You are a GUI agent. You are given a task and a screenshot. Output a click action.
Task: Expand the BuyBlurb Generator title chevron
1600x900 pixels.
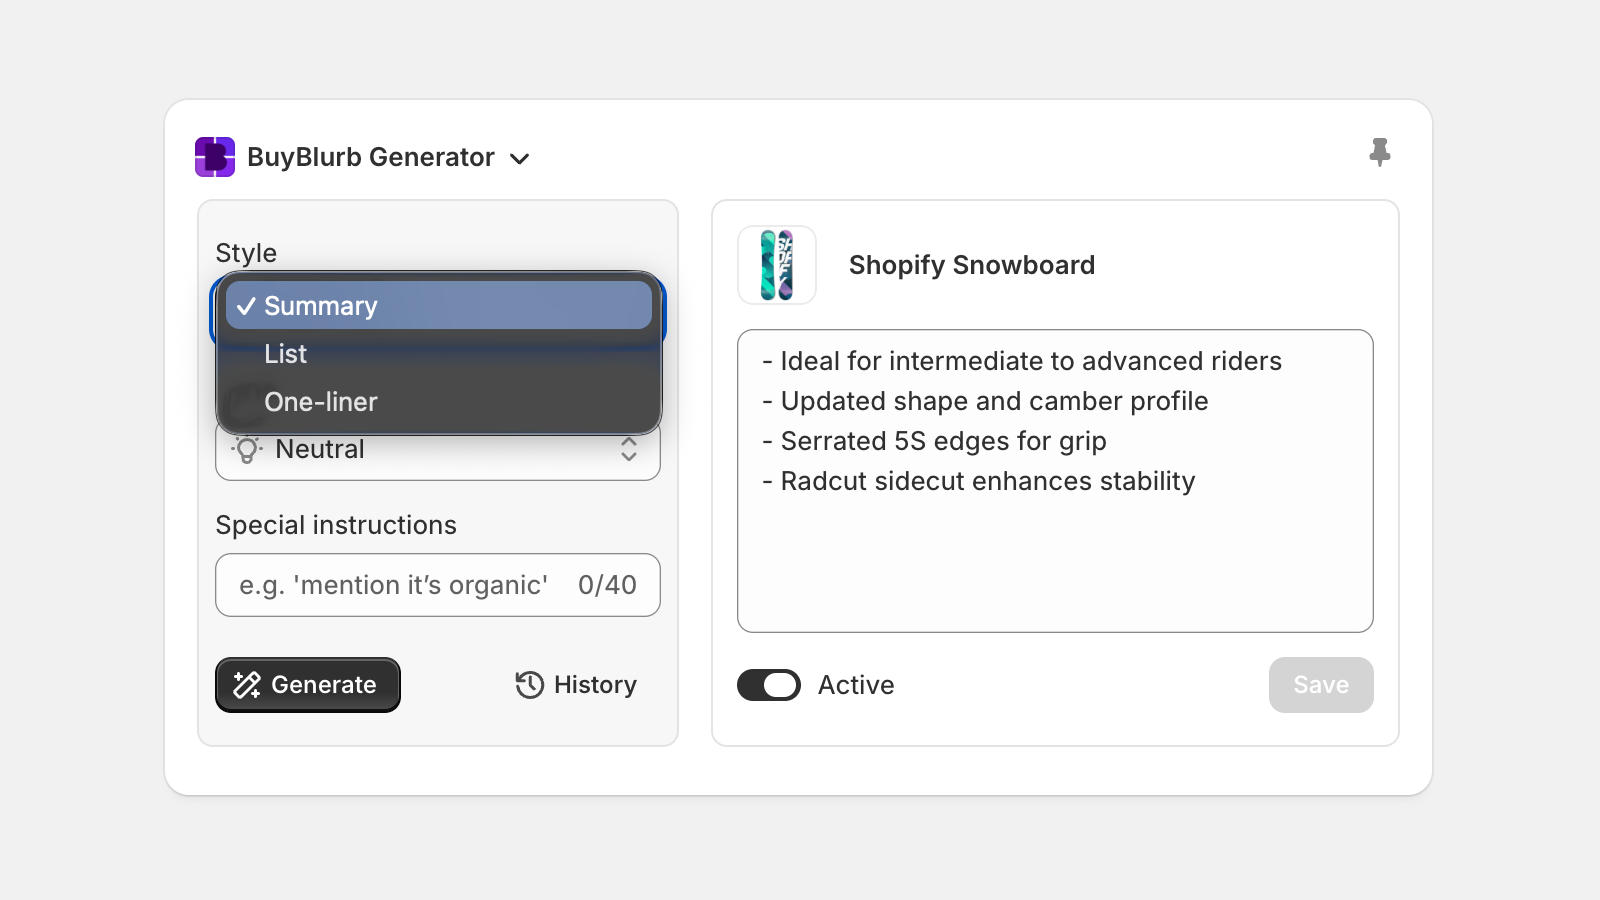pos(520,159)
